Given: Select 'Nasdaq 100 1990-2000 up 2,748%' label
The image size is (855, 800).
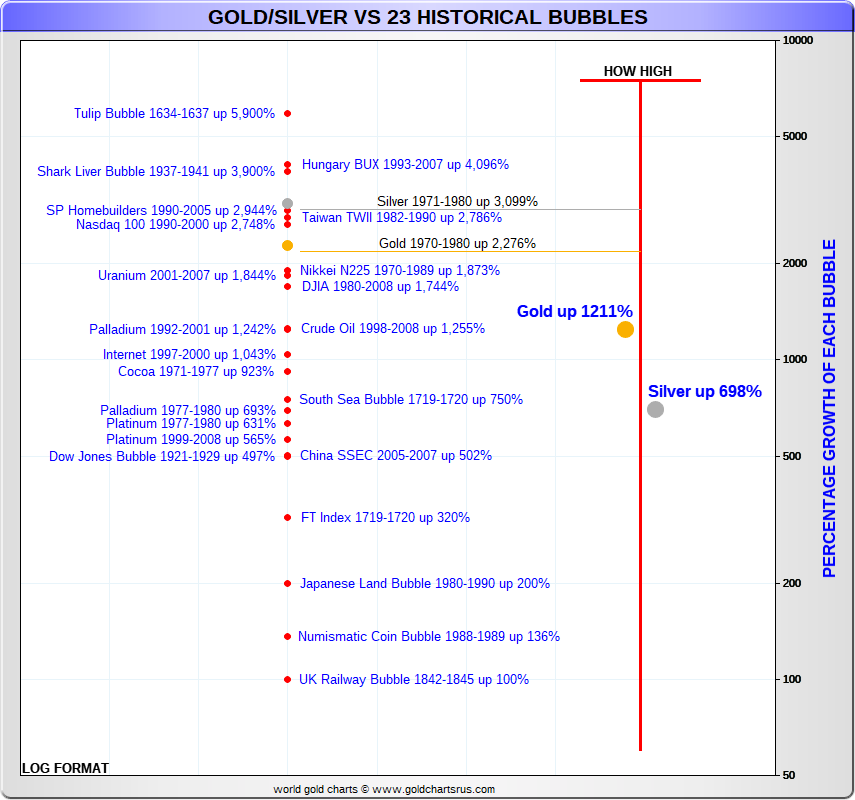Looking at the screenshot, I should coord(176,224).
